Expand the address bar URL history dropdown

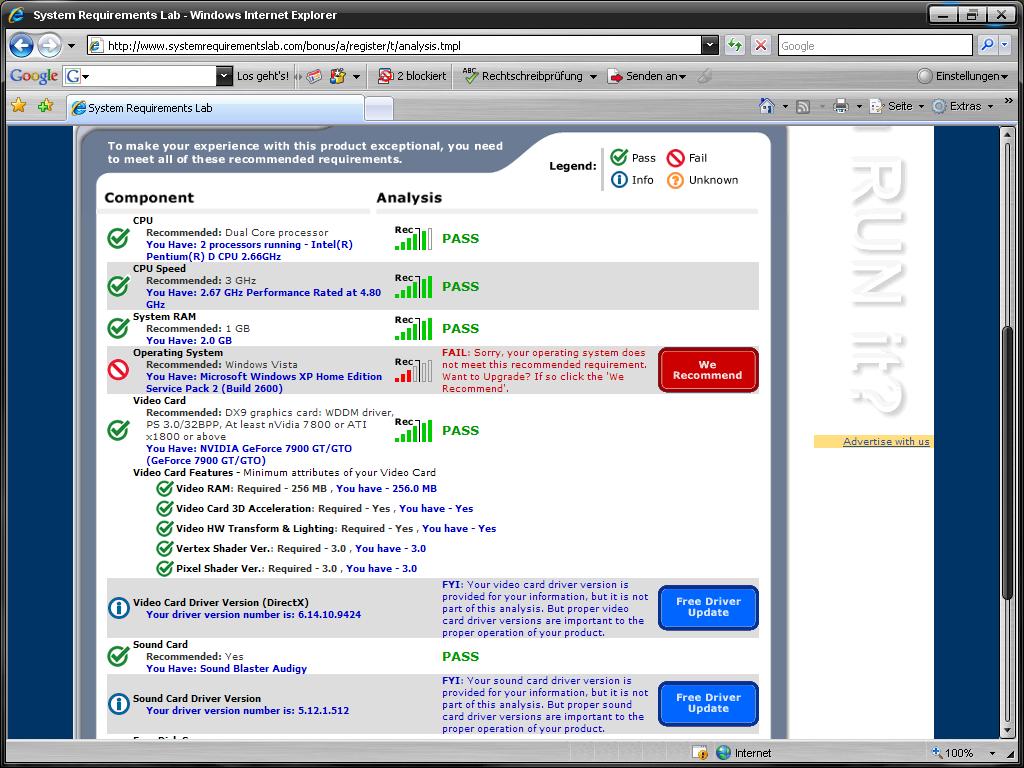[710, 45]
